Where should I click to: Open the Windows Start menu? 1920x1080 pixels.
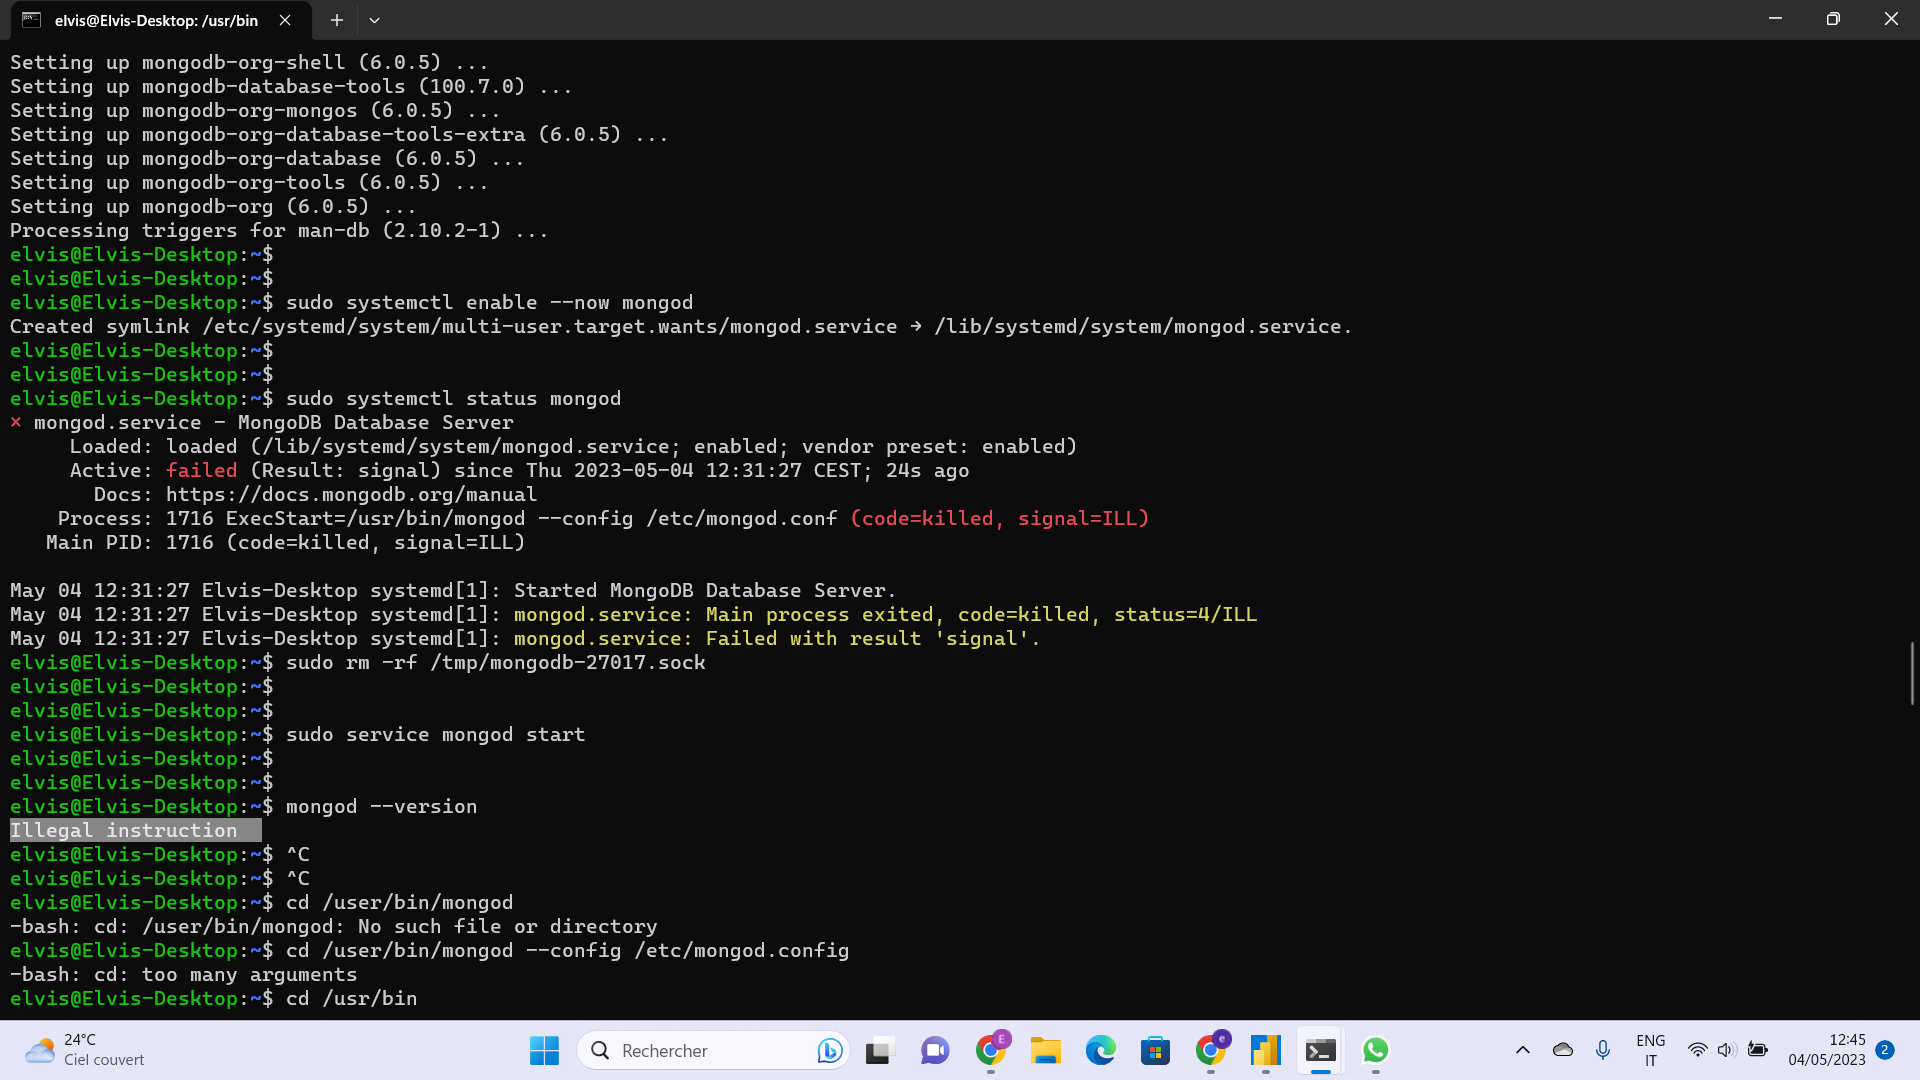tap(544, 1050)
